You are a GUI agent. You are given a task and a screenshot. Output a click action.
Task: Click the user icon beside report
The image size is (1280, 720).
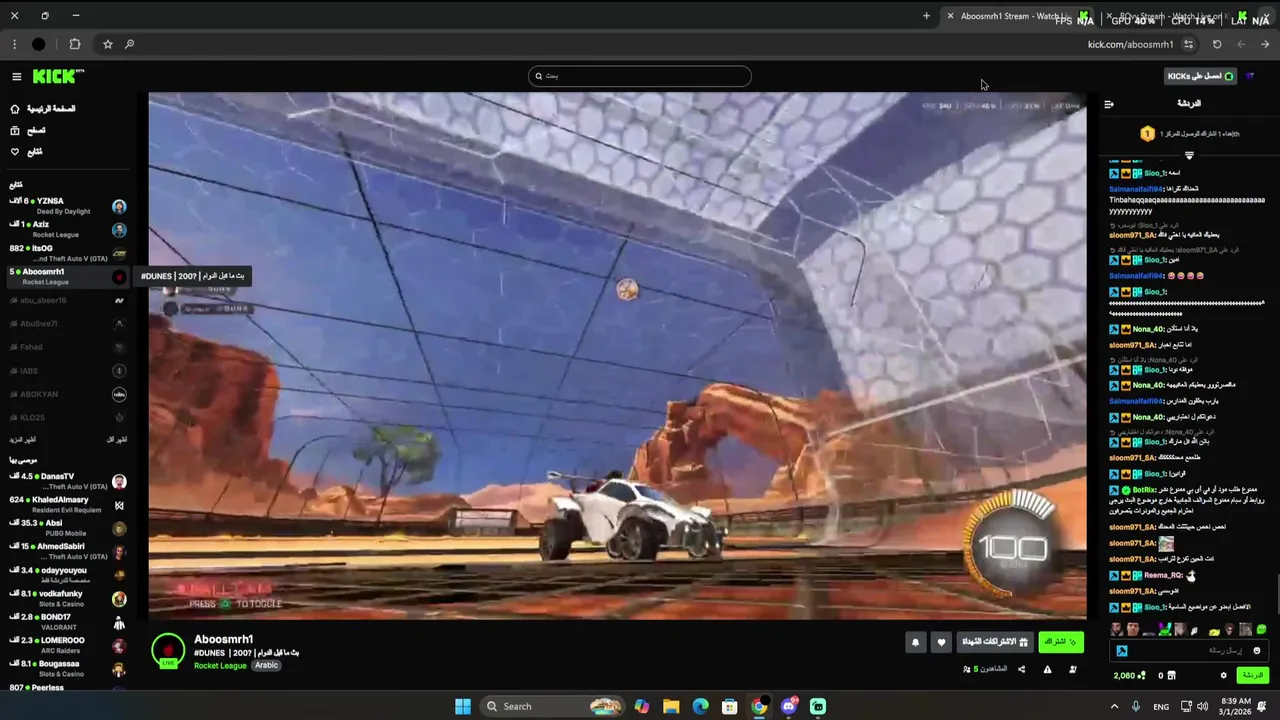tap(1073, 669)
